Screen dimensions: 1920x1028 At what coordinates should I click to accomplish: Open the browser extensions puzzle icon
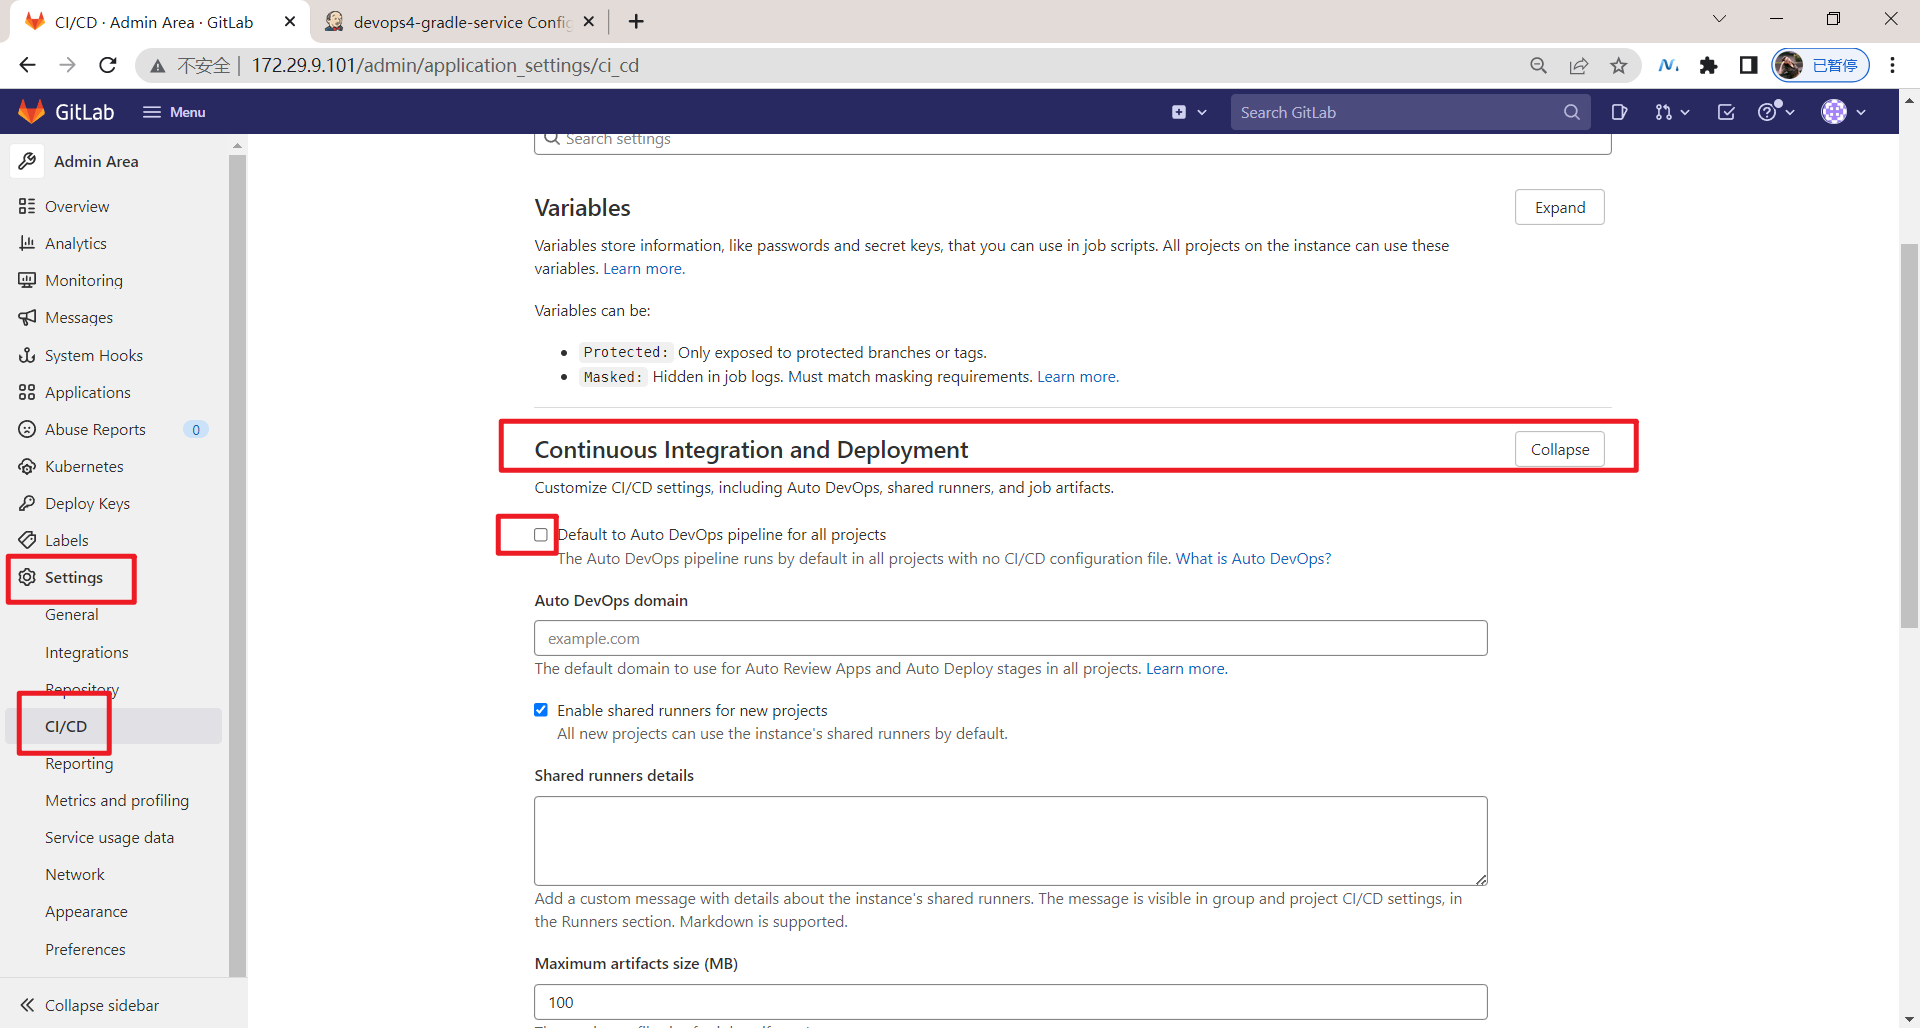pos(1708,65)
